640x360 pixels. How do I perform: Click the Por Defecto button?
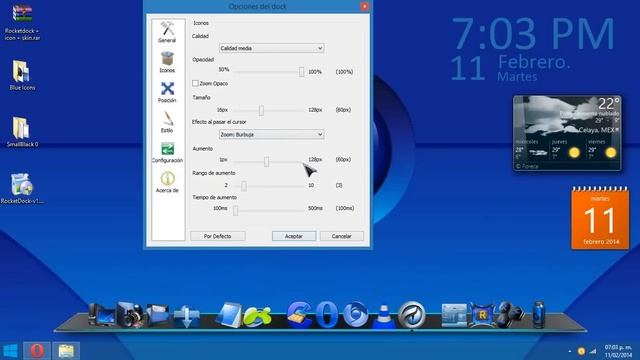218,236
